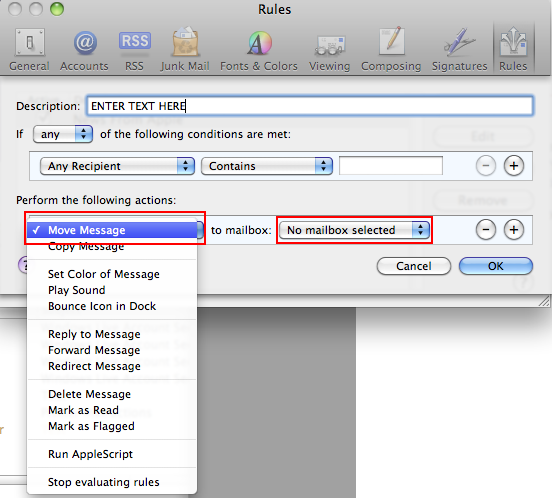The height and width of the screenshot is (498, 552).
Task: Open the Accounts preferences pane
Action: 84,50
